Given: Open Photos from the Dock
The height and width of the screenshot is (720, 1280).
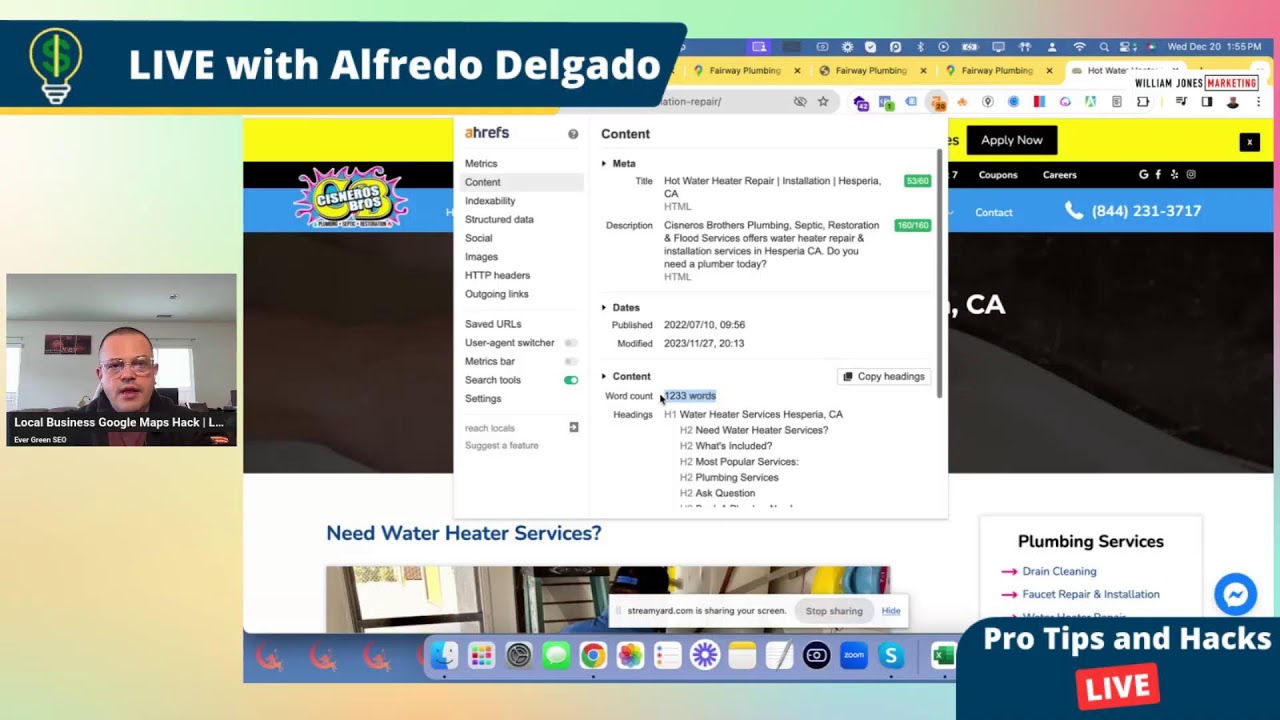Looking at the screenshot, I should tap(630, 656).
